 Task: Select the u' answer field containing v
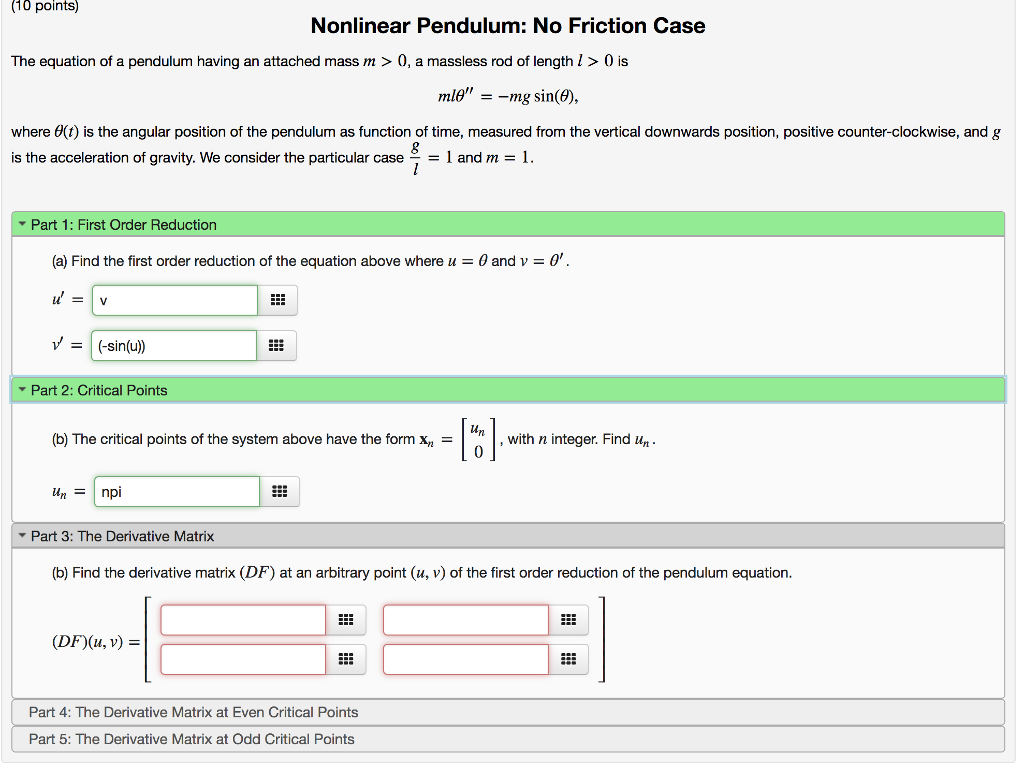174,299
